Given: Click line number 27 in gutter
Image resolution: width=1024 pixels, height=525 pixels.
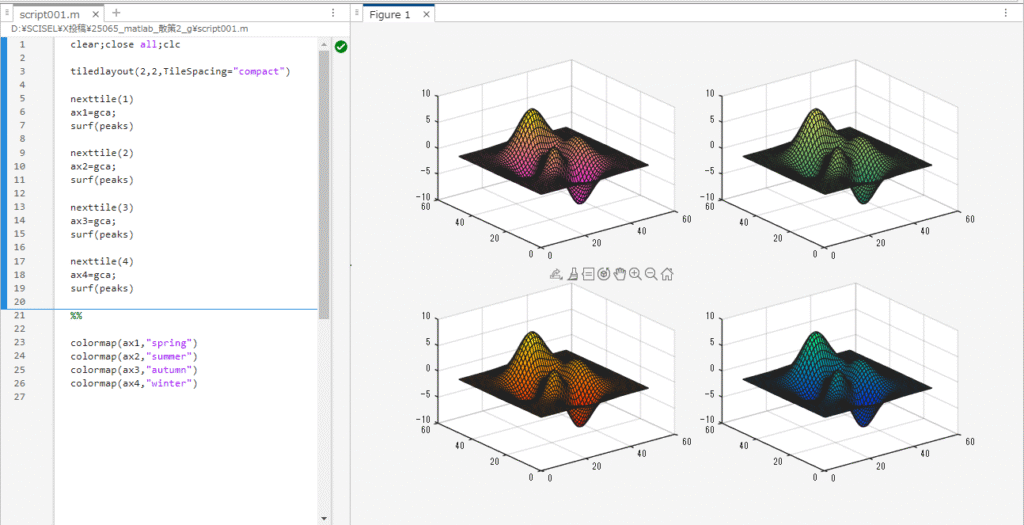Looking at the screenshot, I should (x=19, y=397).
